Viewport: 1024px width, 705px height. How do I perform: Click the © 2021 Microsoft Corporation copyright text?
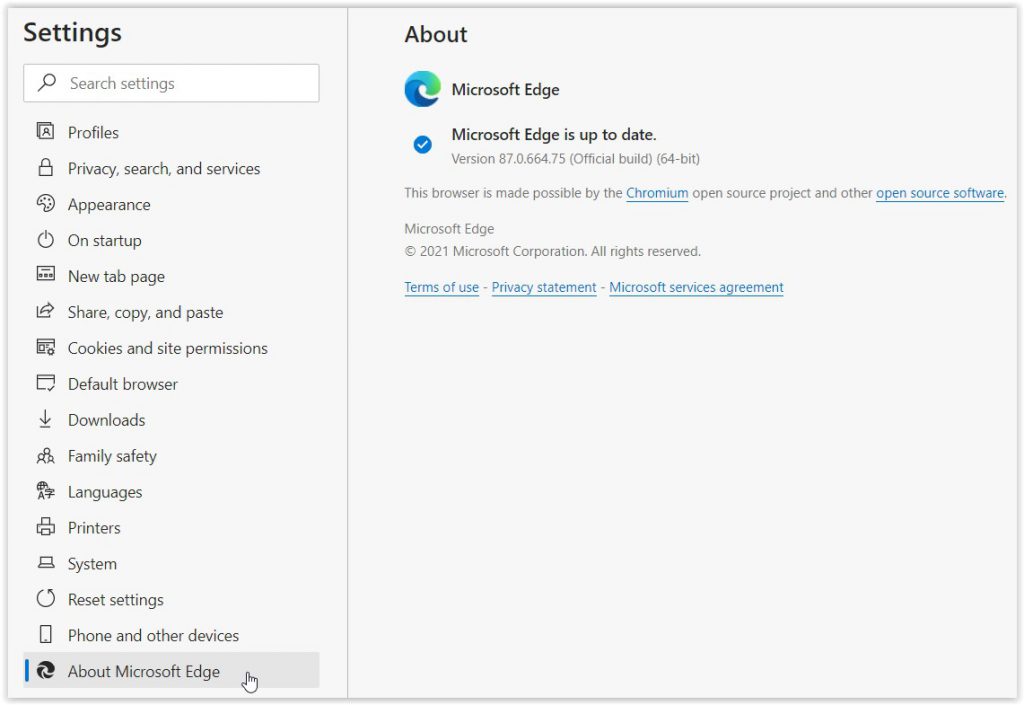552,251
